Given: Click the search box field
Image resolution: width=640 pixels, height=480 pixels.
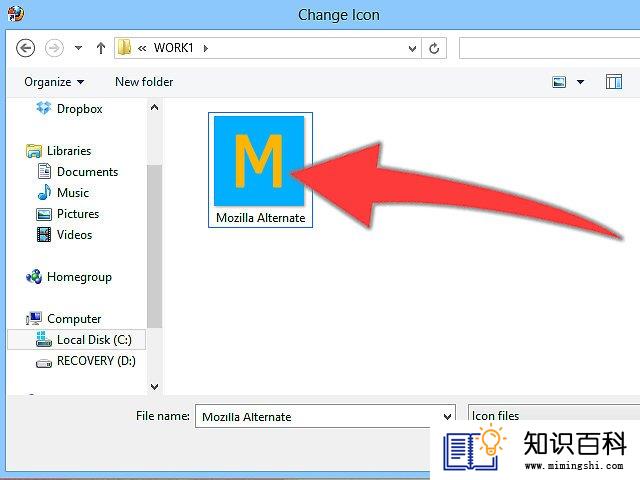Looking at the screenshot, I should point(549,48).
